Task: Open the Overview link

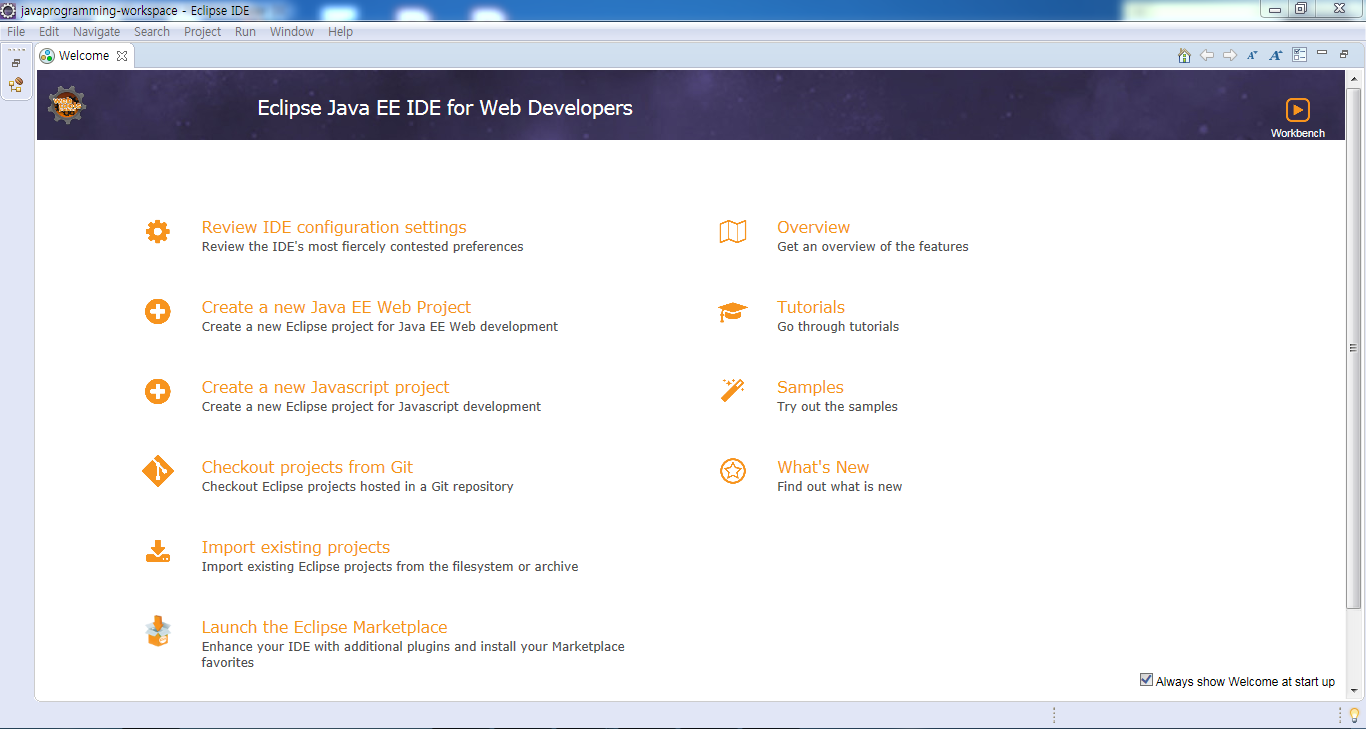Action: [x=813, y=228]
